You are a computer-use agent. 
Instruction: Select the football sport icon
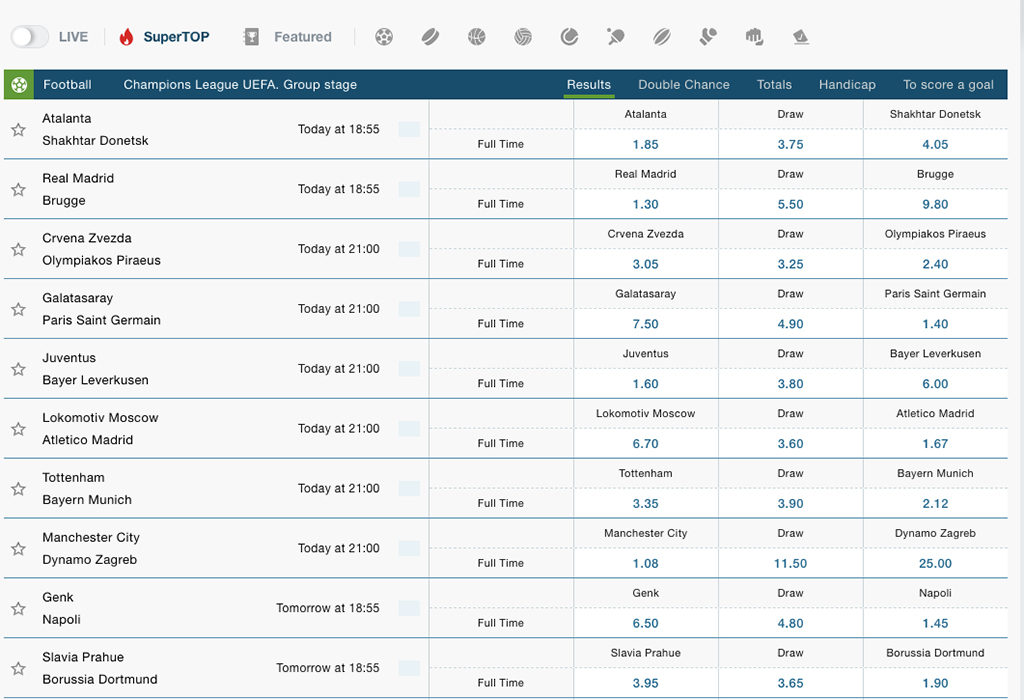(384, 37)
